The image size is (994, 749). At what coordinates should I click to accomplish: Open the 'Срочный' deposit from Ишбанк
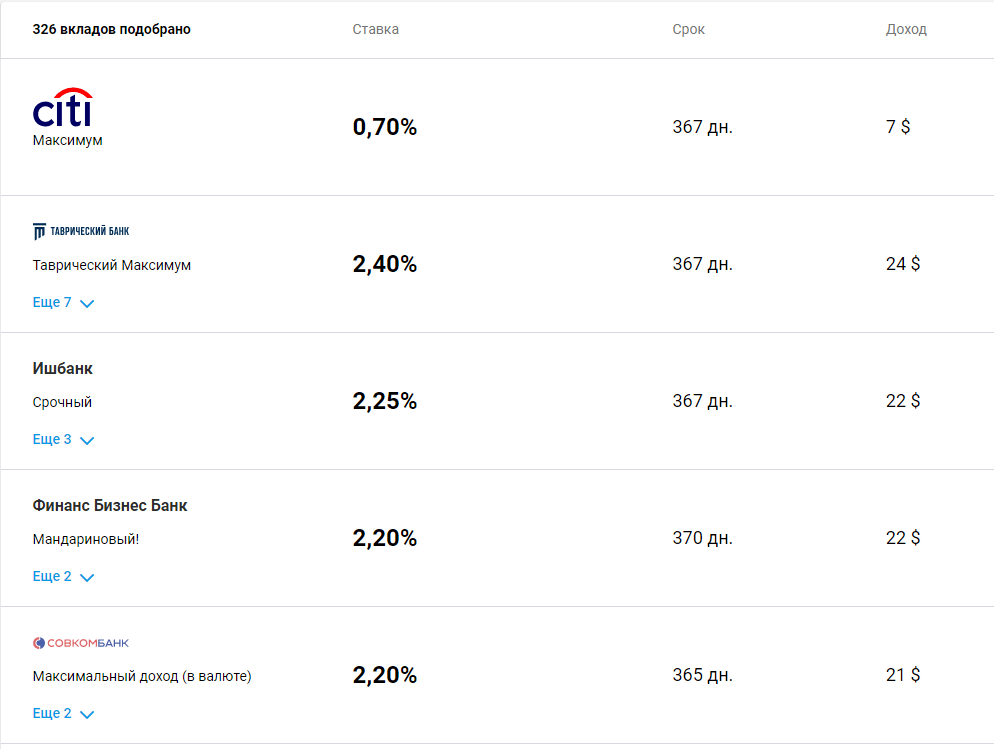pyautogui.click(x=62, y=402)
